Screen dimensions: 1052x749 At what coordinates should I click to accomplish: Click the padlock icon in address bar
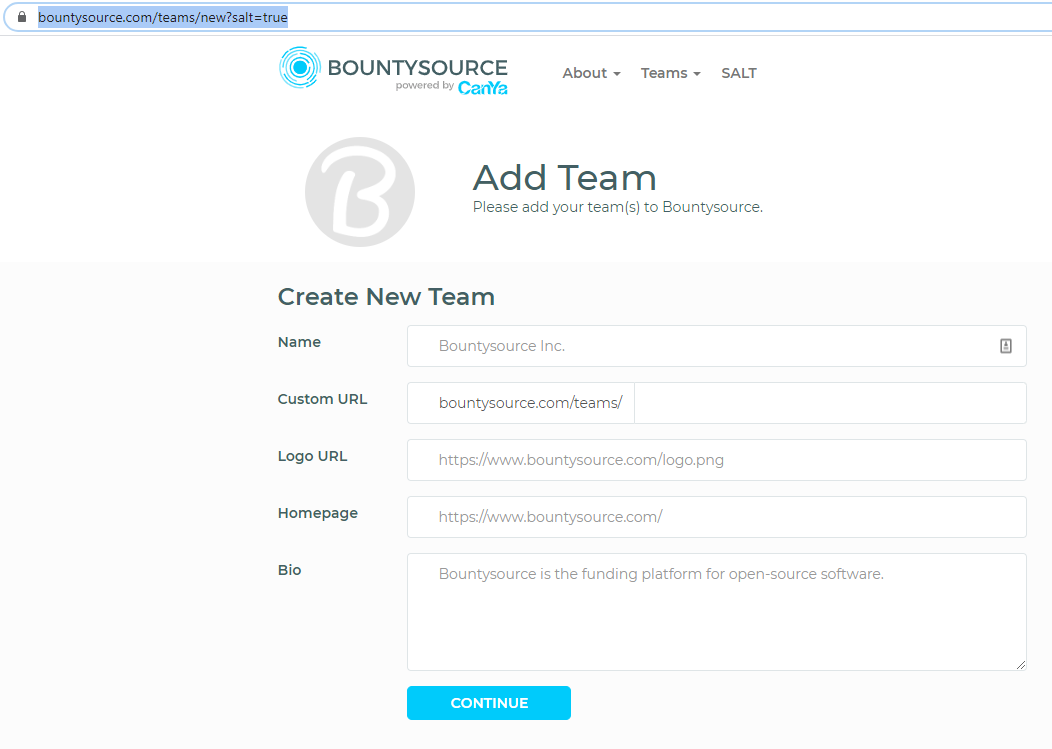click(22, 17)
